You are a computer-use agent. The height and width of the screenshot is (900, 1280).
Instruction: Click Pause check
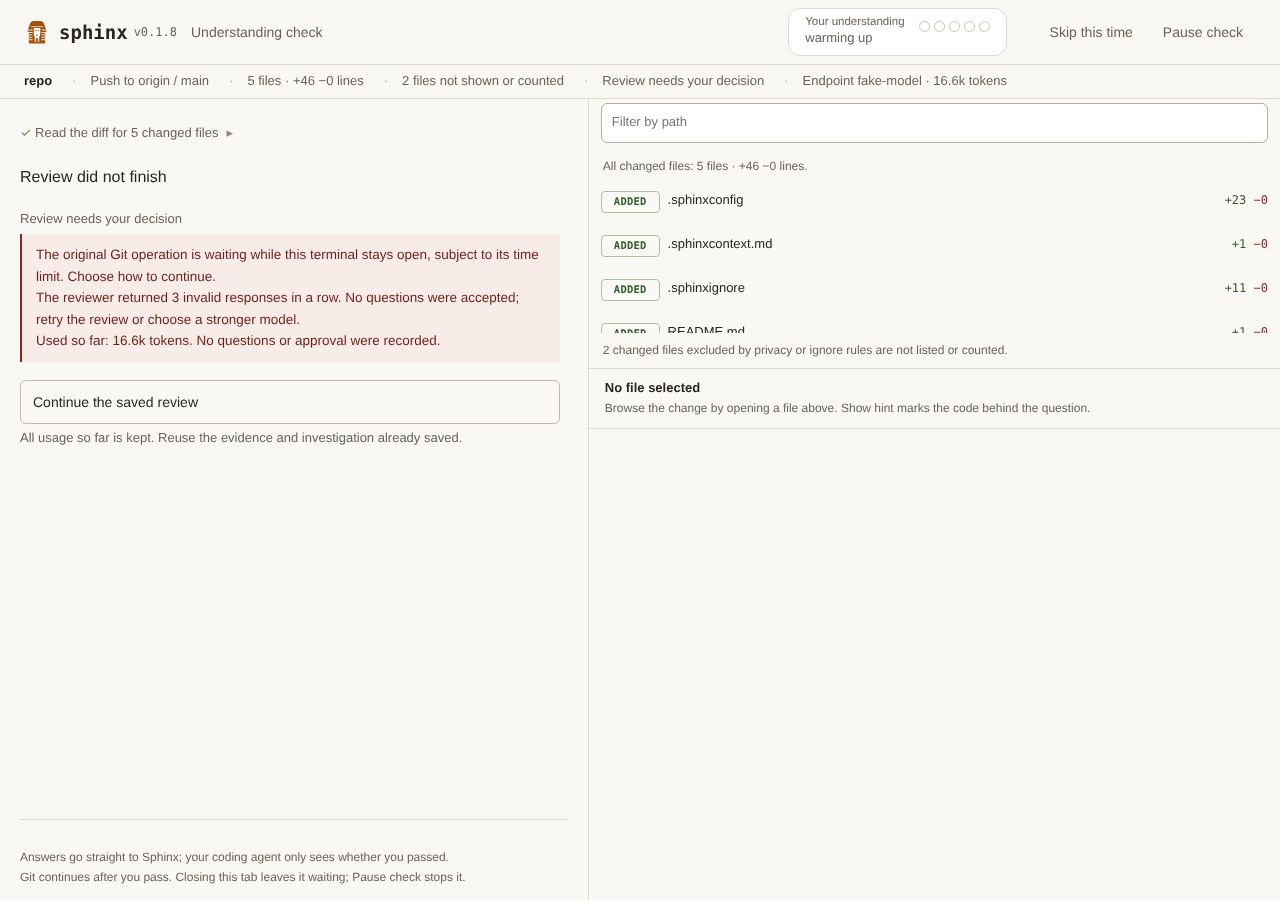[1203, 32]
